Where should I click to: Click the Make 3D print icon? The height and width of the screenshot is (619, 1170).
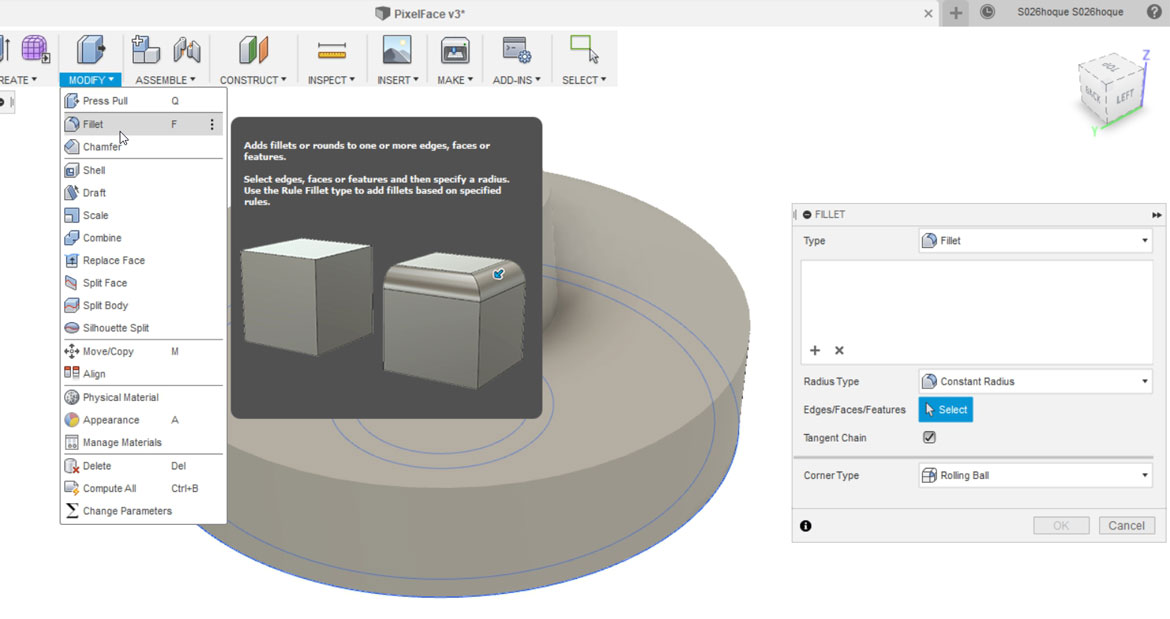point(454,50)
